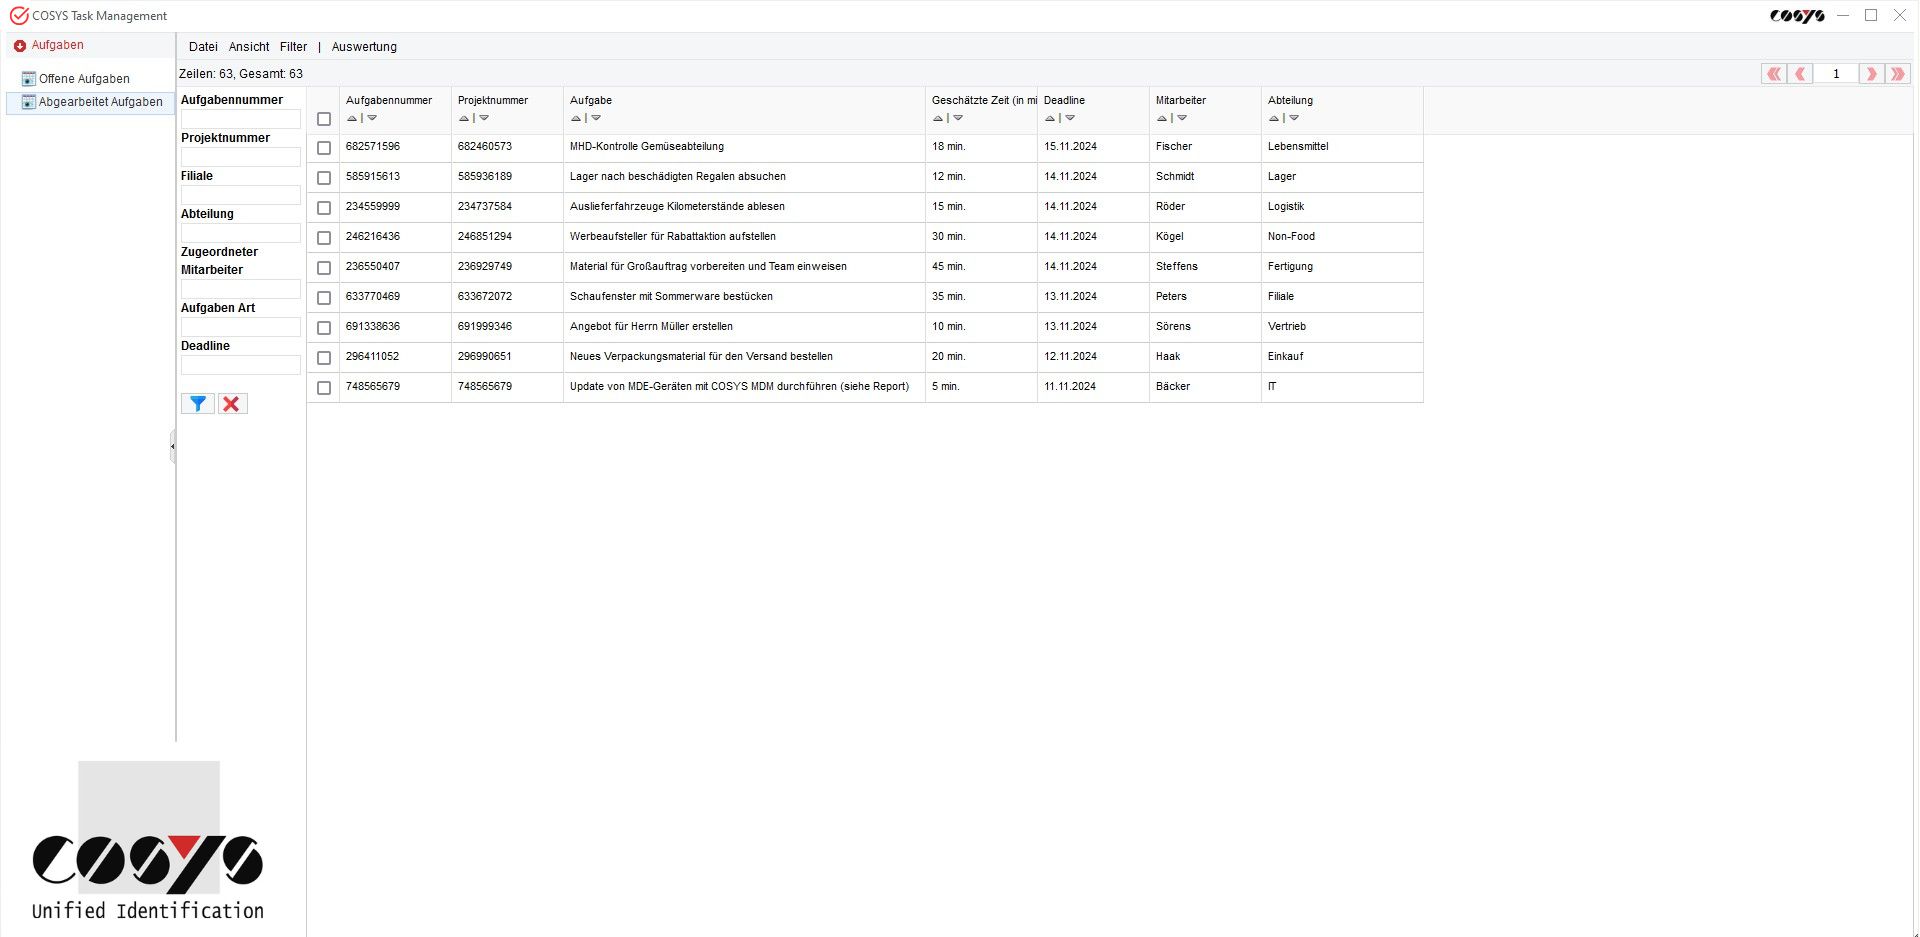Image resolution: width=1920 pixels, height=937 pixels.
Task: Sort Geschätzte Zeit column descending
Action: pyautogui.click(x=958, y=118)
